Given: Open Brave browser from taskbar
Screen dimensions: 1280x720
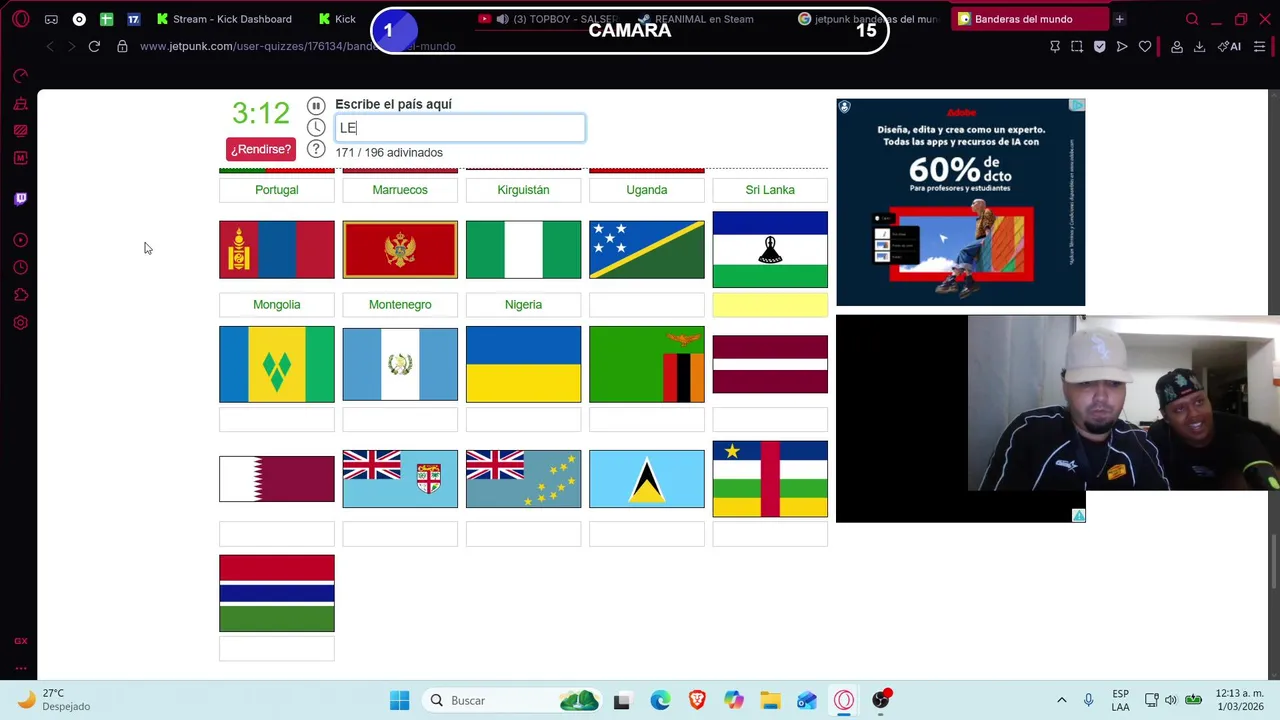Looking at the screenshot, I should click(x=697, y=700).
